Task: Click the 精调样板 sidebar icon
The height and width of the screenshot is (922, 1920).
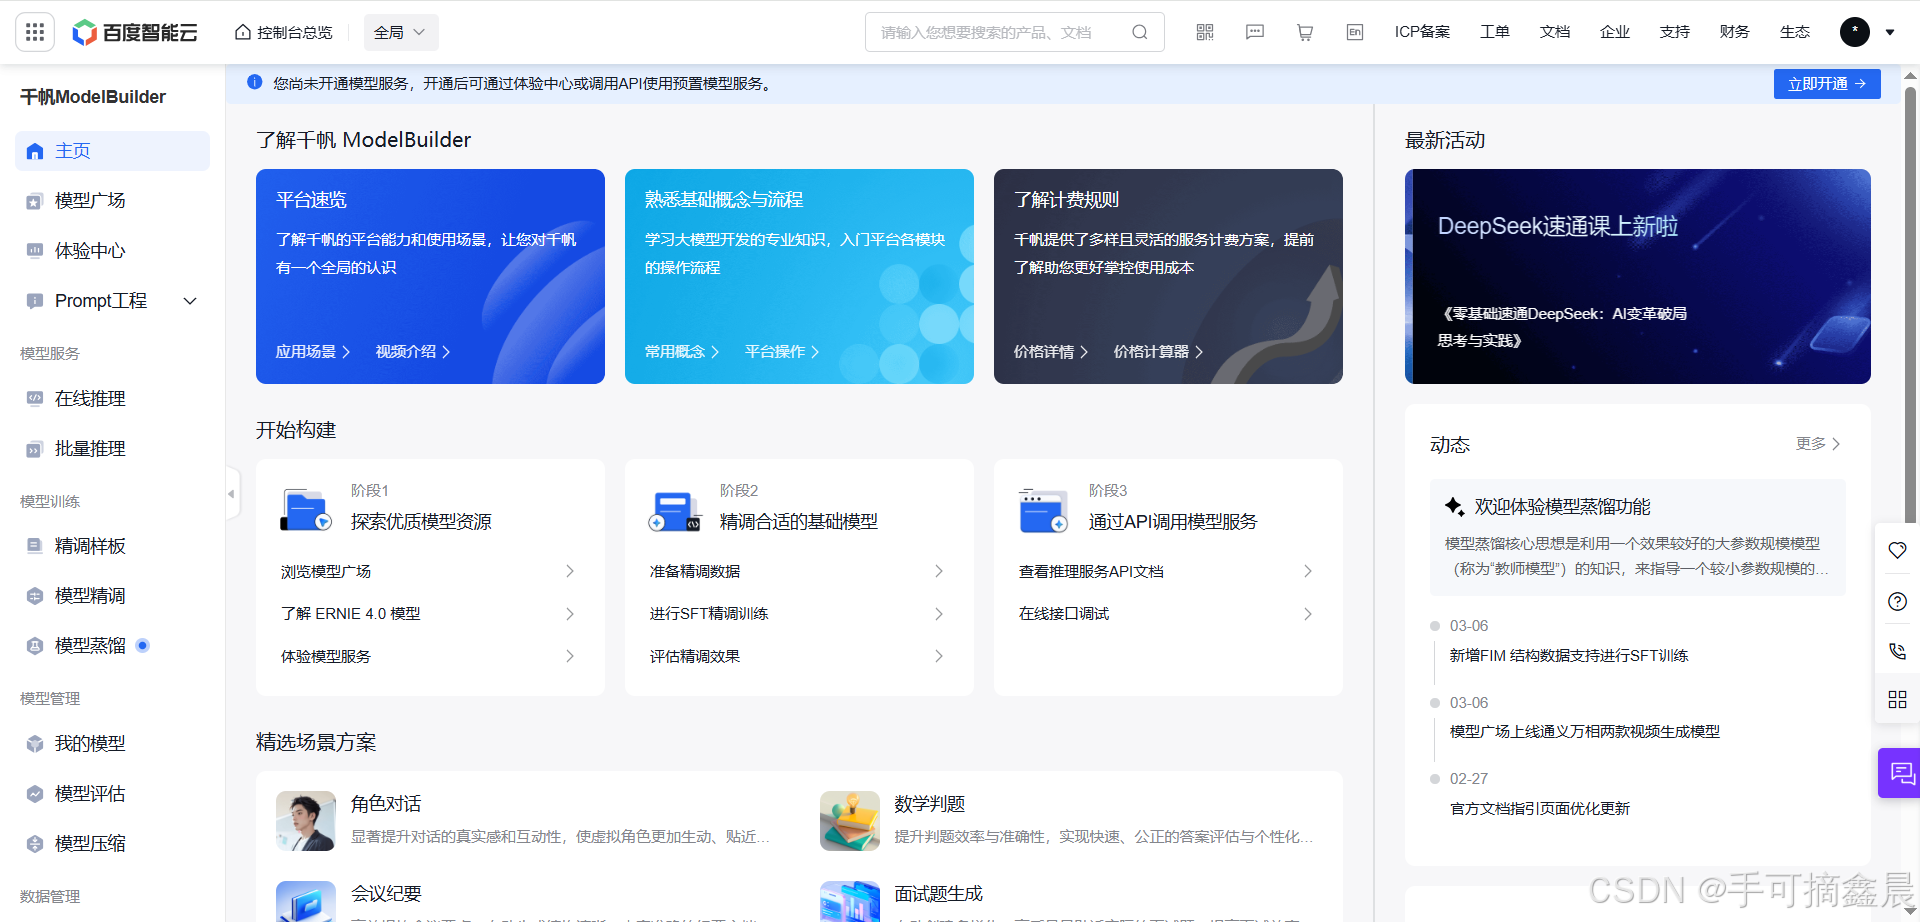Action: pyautogui.click(x=35, y=546)
